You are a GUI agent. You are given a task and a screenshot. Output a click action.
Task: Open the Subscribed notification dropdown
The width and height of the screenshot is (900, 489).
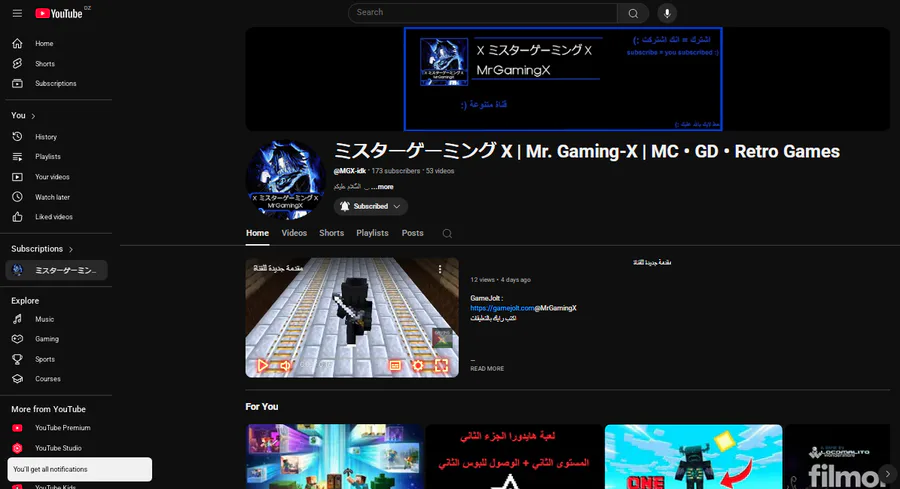pyautogui.click(x=370, y=207)
